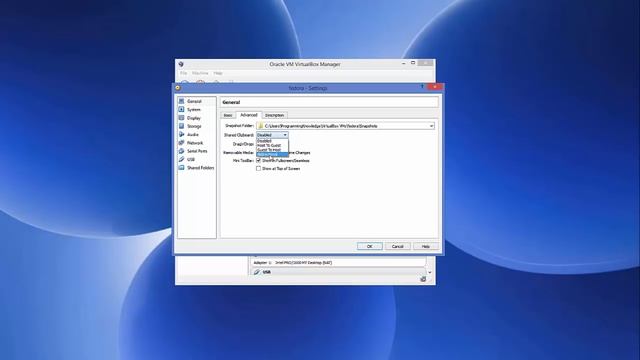Click the Cancel button
The image size is (640, 360).
click(x=398, y=247)
